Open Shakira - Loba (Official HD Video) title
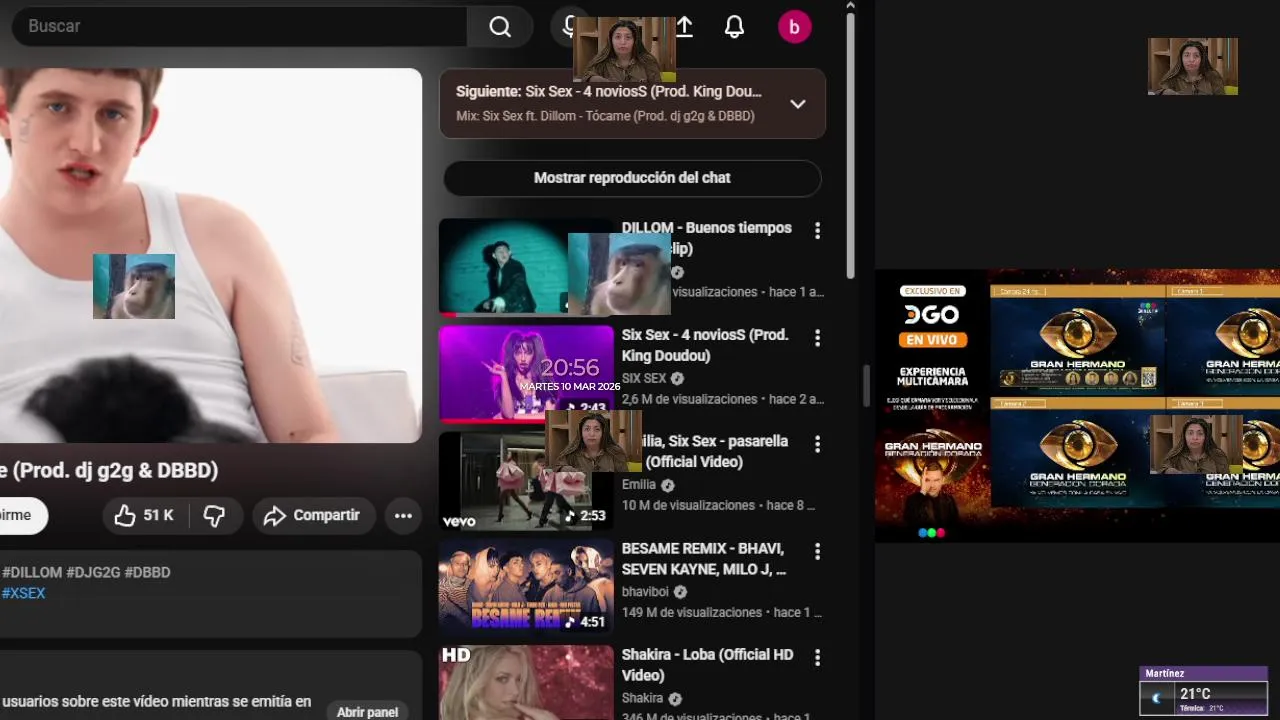 [x=707, y=665]
